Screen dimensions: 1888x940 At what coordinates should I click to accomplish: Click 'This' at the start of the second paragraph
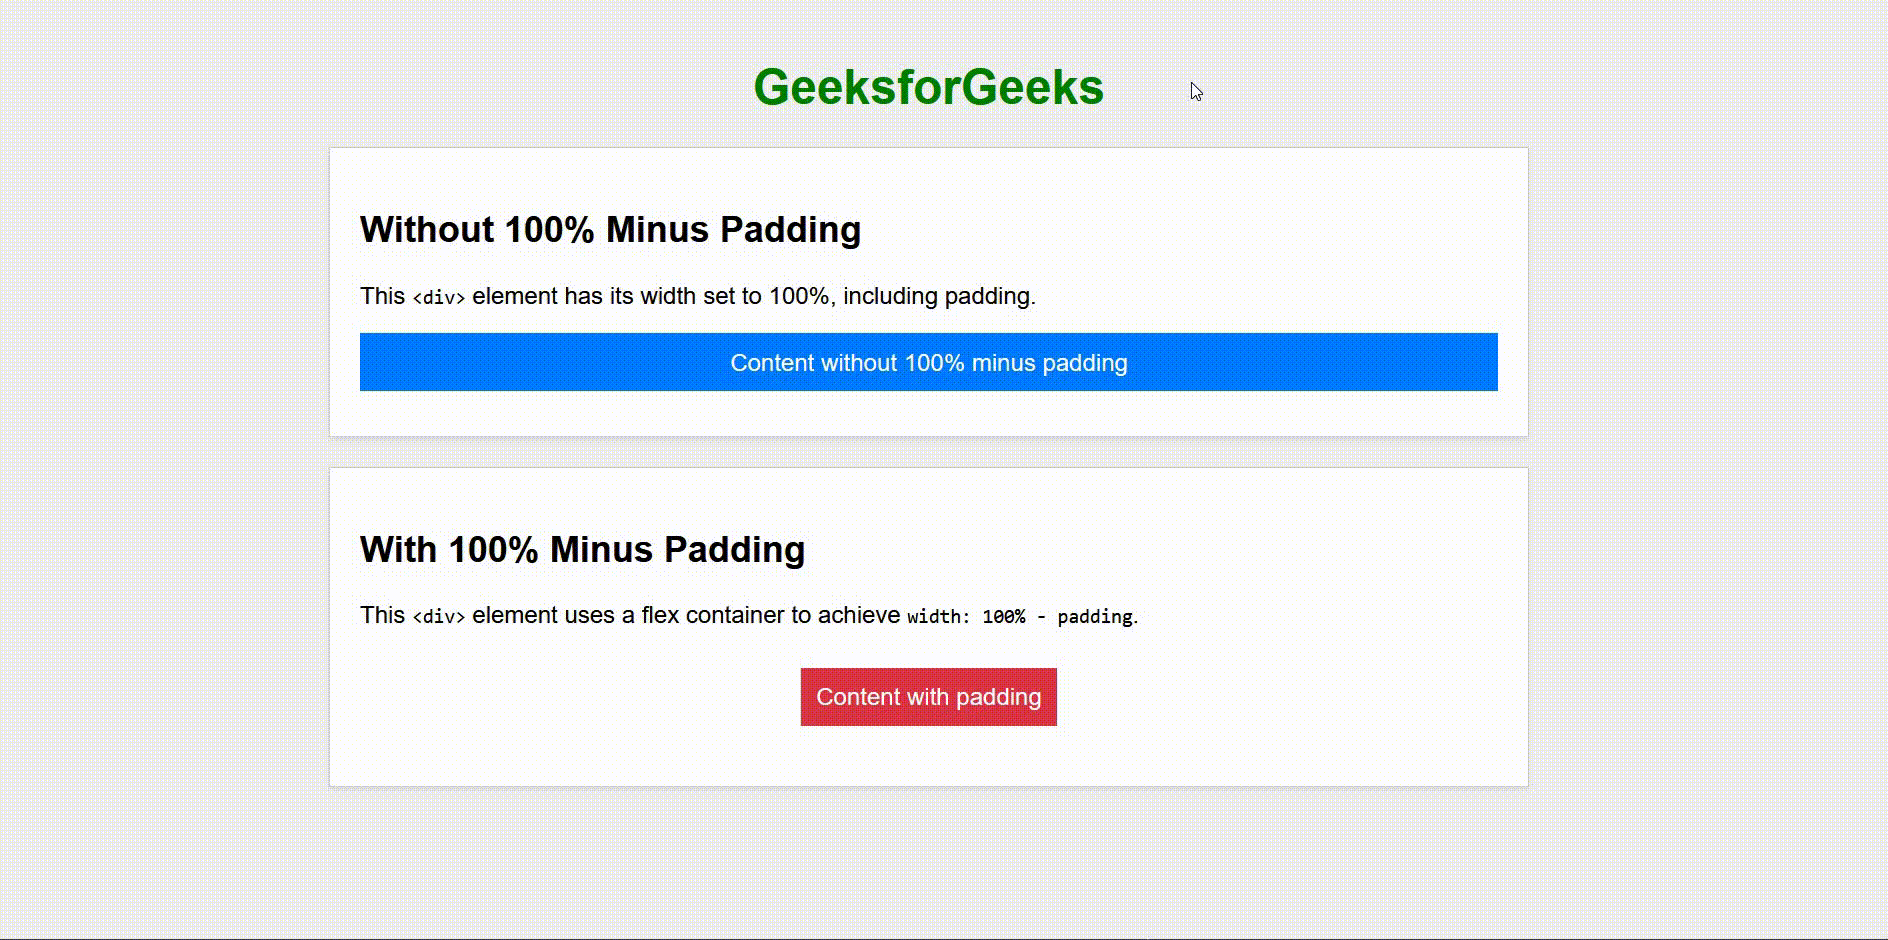pos(382,616)
